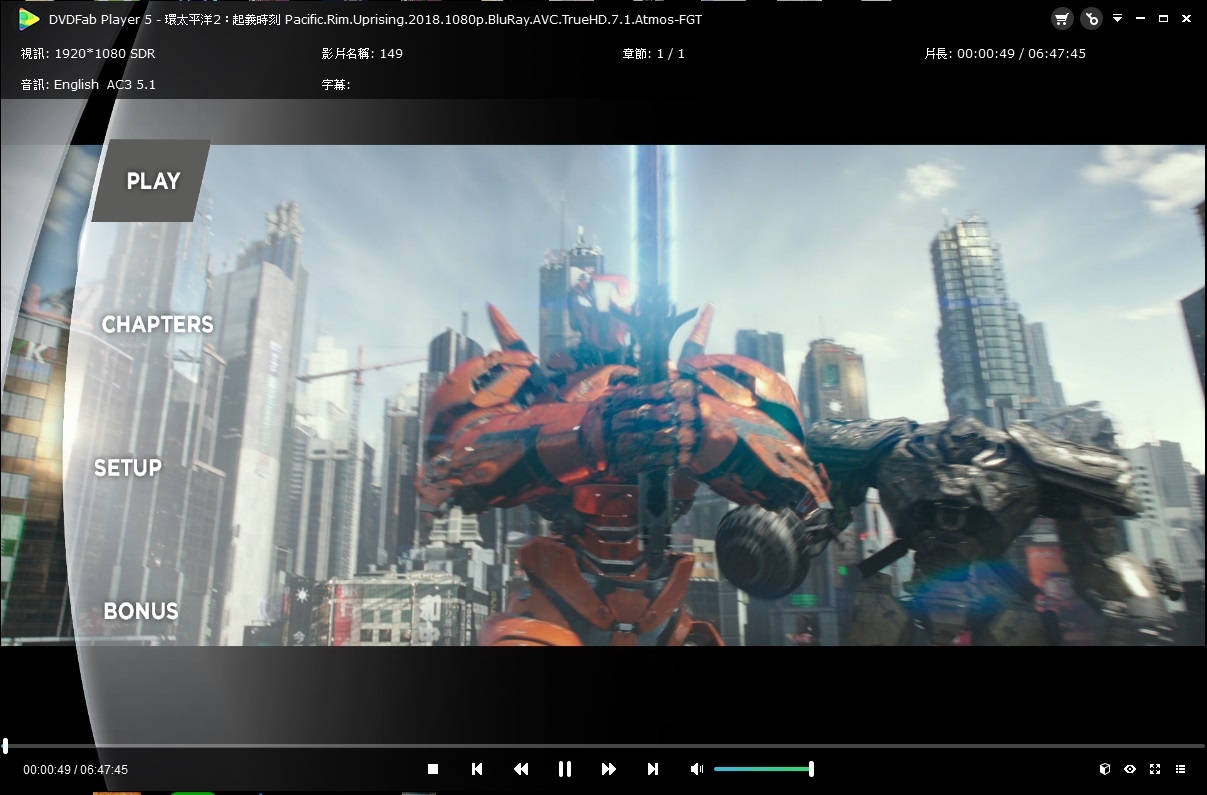Fast forward with the double-right arrows
The height and width of the screenshot is (795, 1207).
pyautogui.click(x=608, y=769)
